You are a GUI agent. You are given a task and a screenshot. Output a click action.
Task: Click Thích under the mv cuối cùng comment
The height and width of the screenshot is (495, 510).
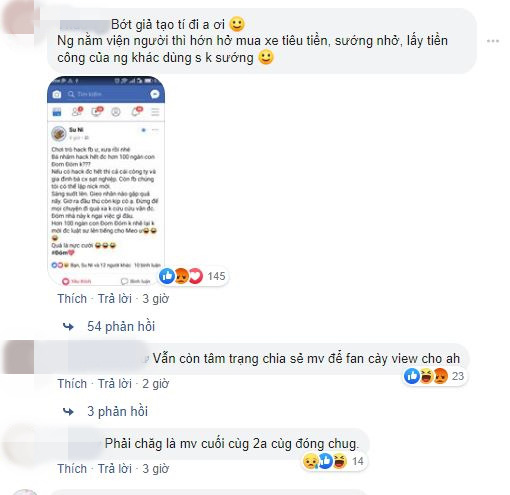click(72, 469)
